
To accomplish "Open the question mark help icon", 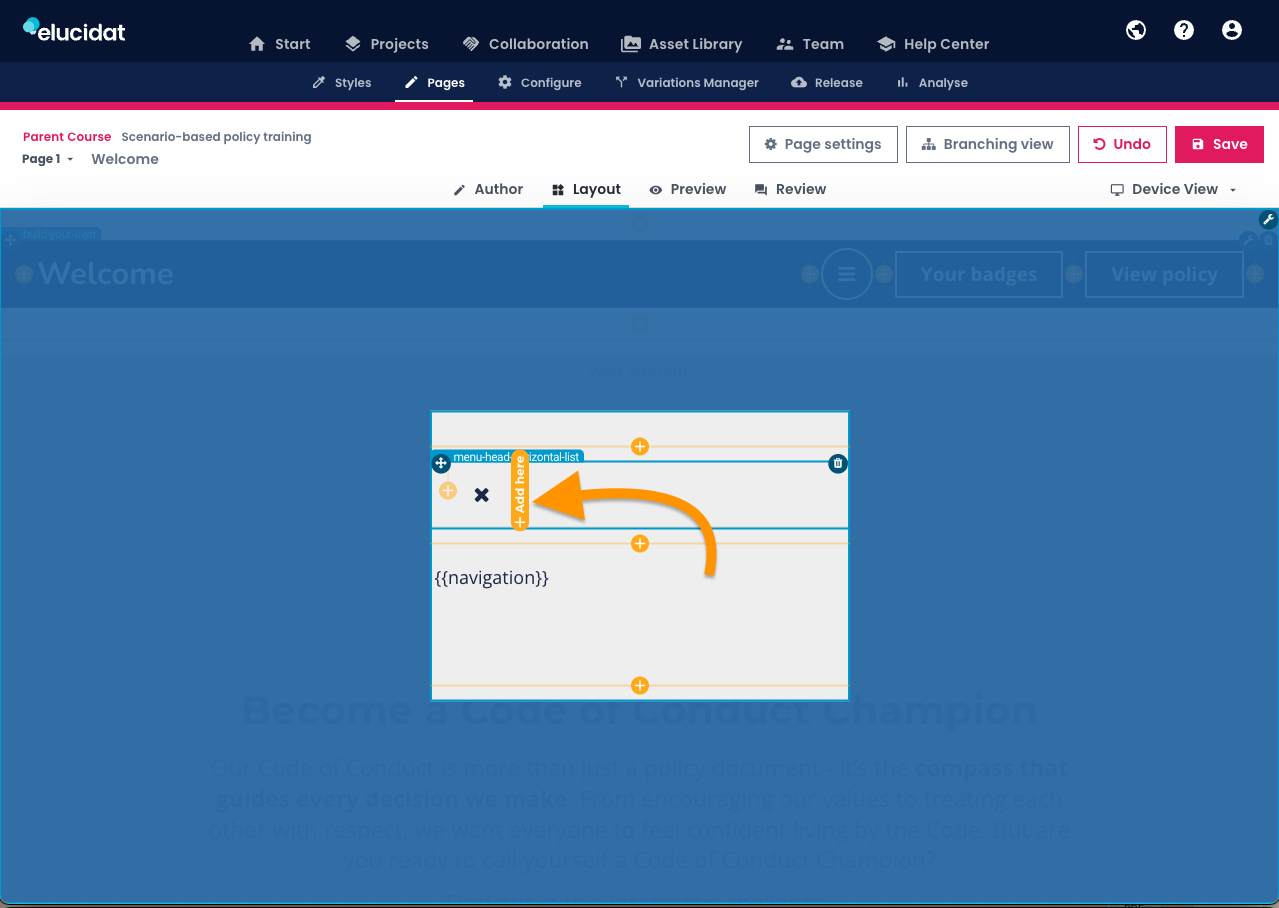I will click(1183, 30).
